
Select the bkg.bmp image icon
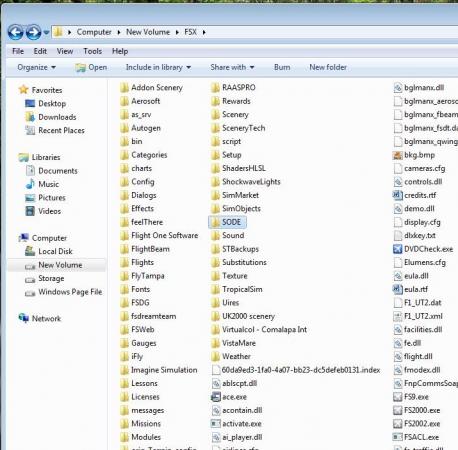click(x=398, y=155)
